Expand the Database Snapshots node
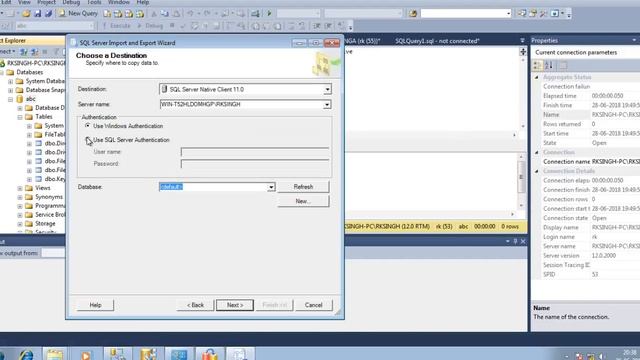The image size is (640, 360). 11,90
